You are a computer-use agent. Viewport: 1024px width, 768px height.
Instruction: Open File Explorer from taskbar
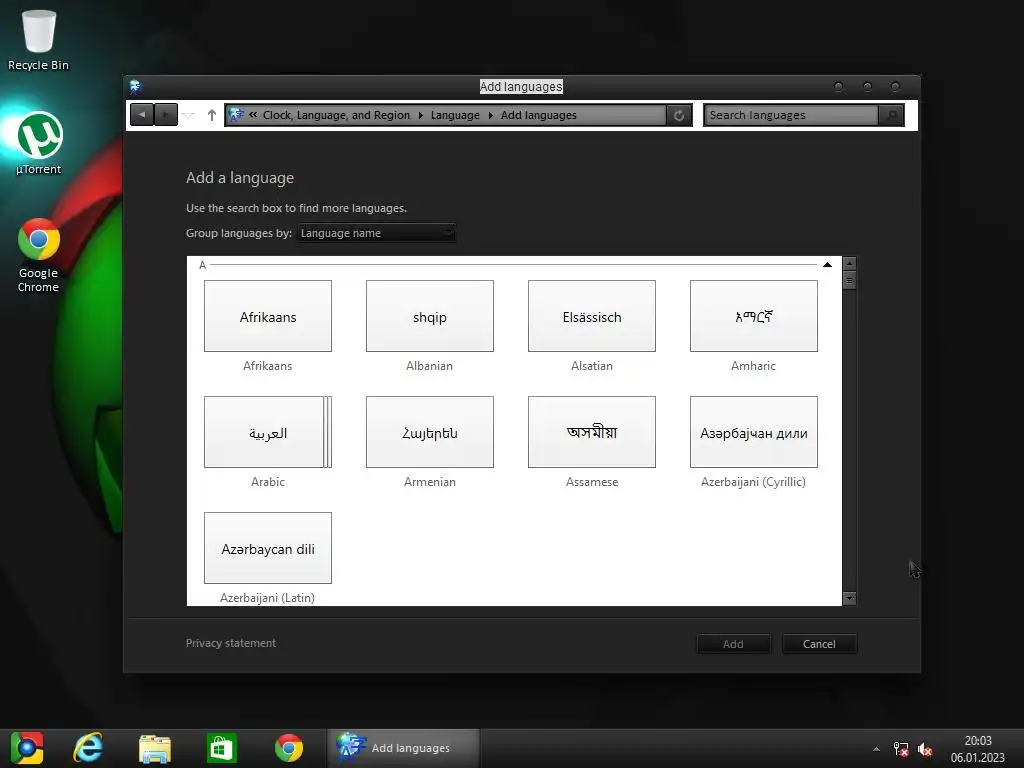pos(155,748)
